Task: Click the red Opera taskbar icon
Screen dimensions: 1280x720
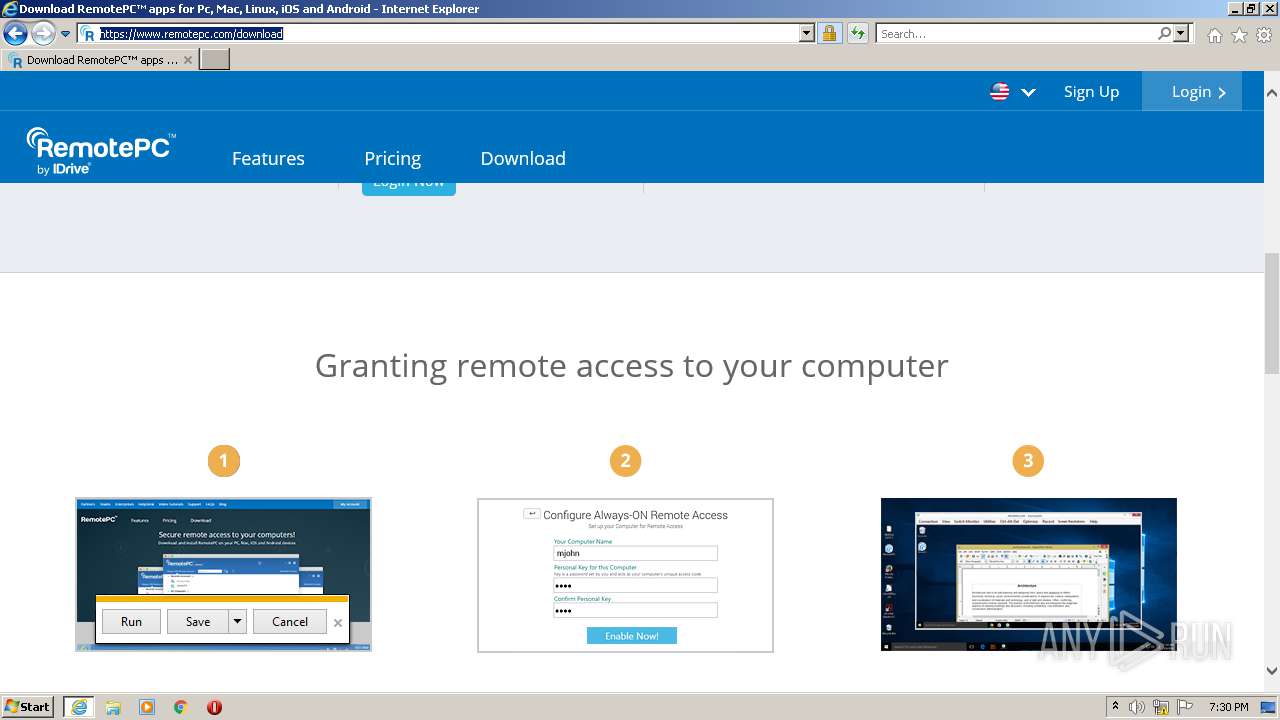Action: (x=214, y=707)
